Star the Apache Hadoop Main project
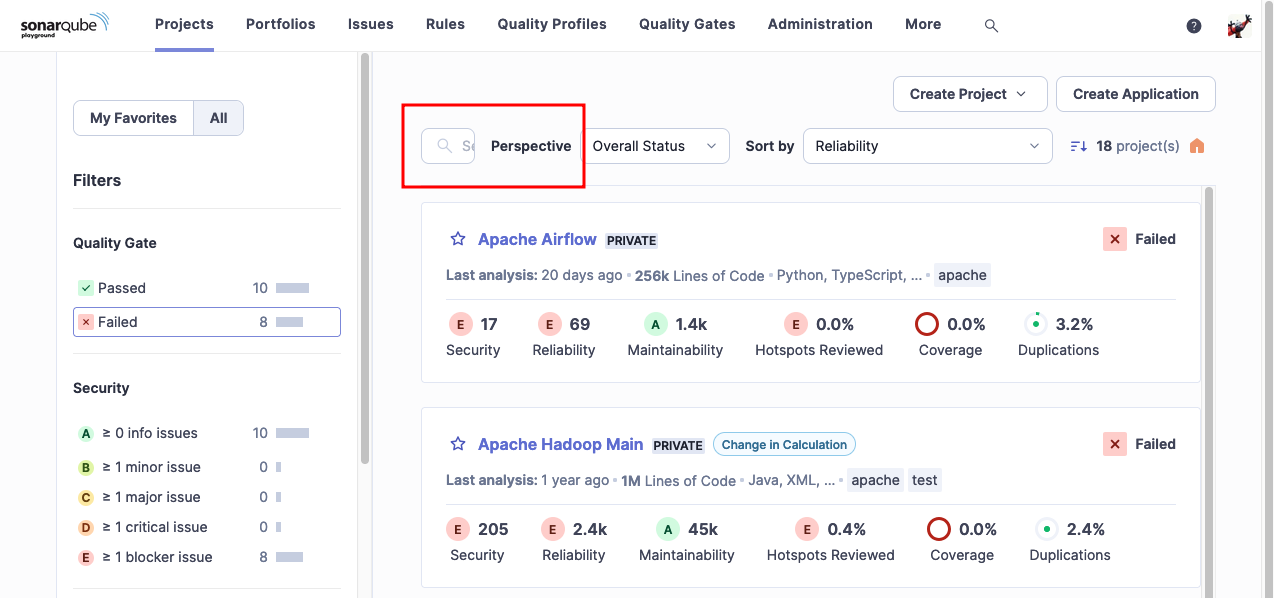The width and height of the screenshot is (1274, 598). click(x=458, y=444)
